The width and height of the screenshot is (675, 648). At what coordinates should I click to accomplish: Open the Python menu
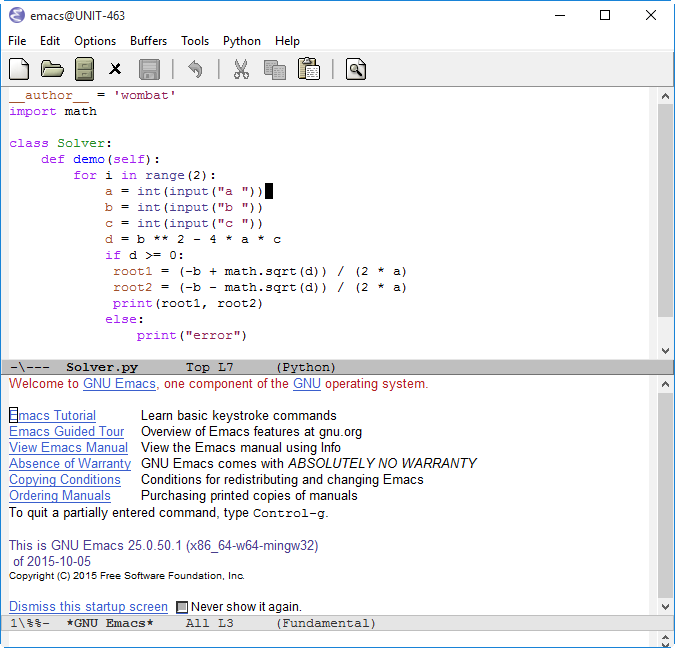tap(241, 41)
